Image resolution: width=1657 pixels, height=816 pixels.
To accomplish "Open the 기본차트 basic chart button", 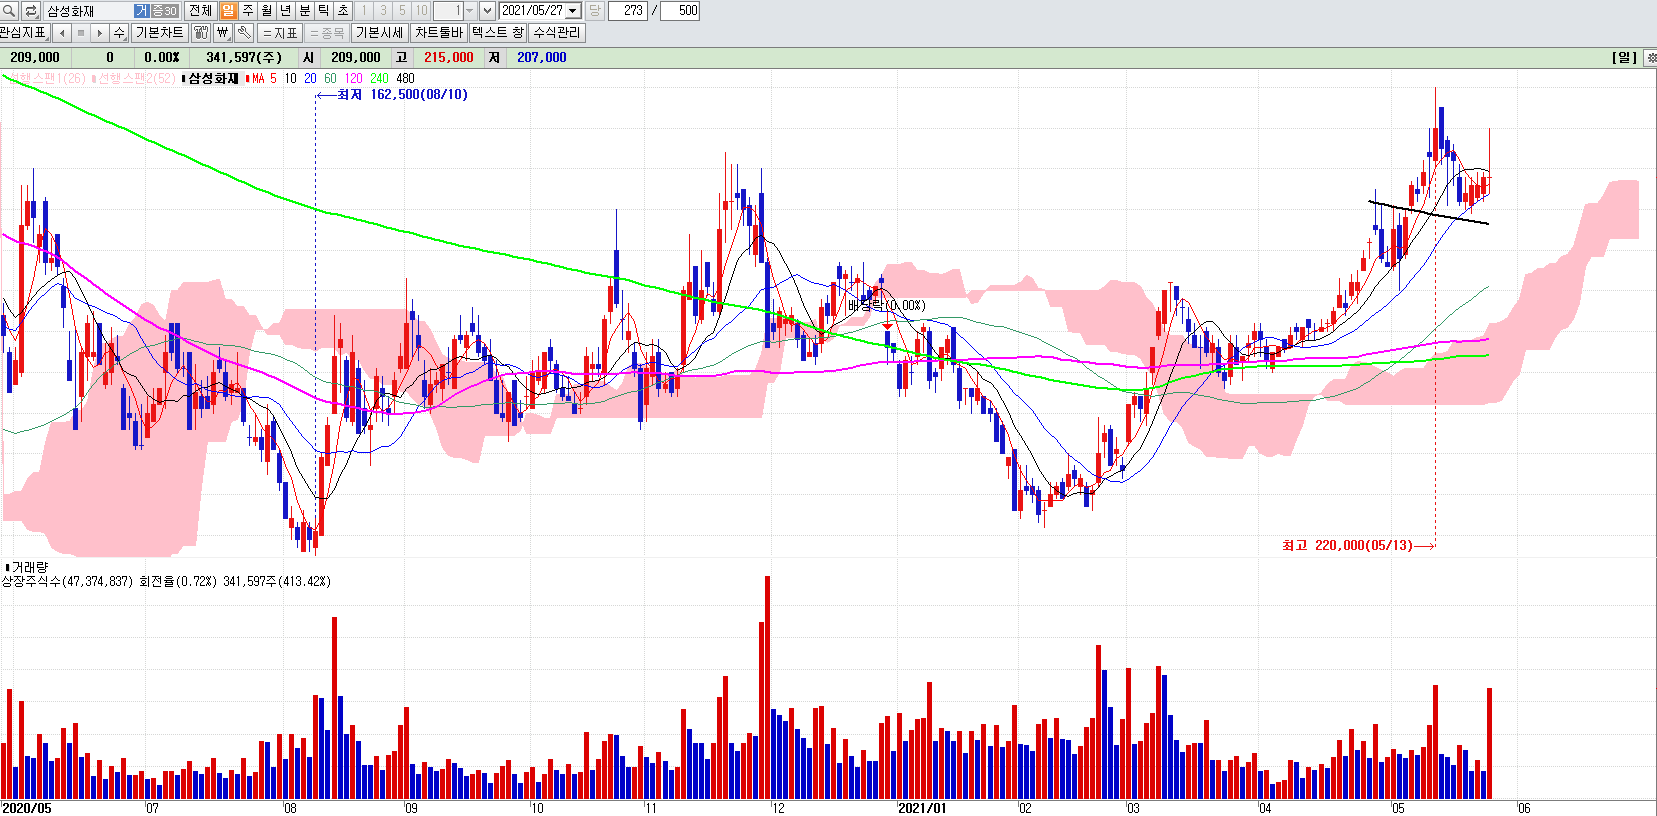I will coord(159,33).
